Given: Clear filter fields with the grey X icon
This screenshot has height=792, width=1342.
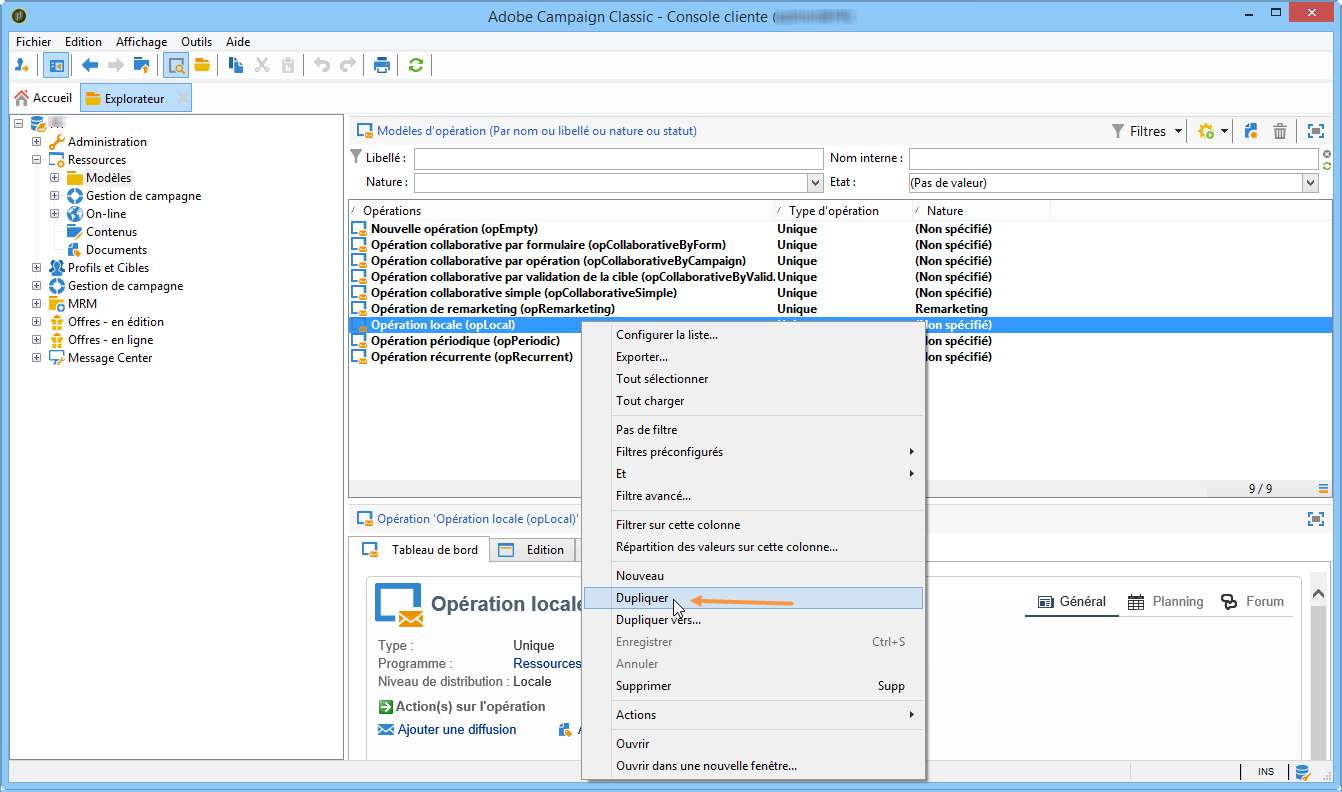Looking at the screenshot, I should (x=1327, y=154).
